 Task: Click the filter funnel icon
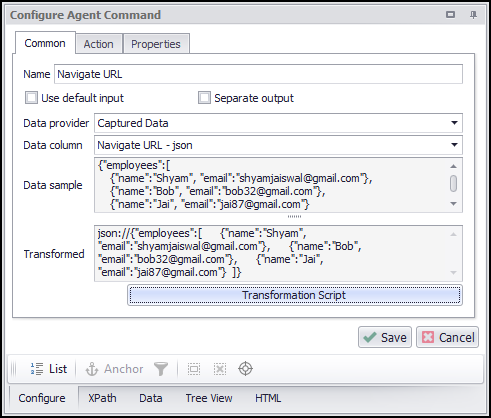pos(161,369)
